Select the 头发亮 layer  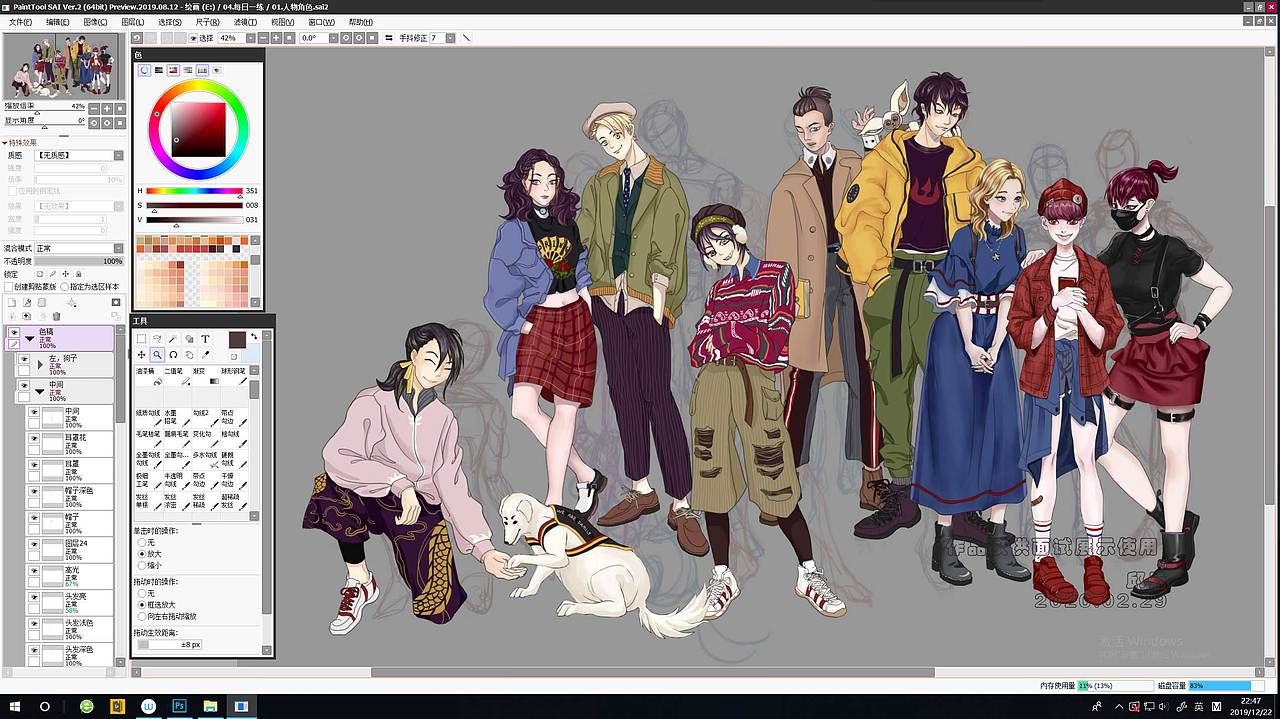pyautogui.click(x=70, y=603)
